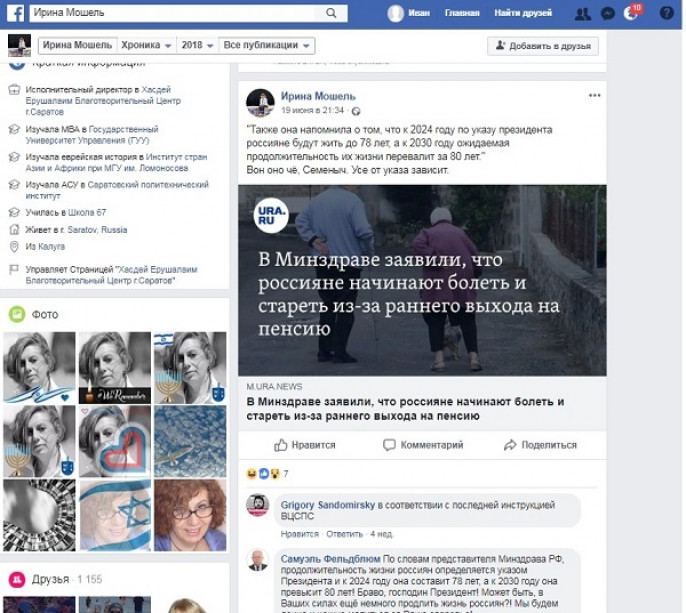Open Grigory Sandomirsky's comment avatar
This screenshot has height=613, width=686.
pyautogui.click(x=258, y=505)
